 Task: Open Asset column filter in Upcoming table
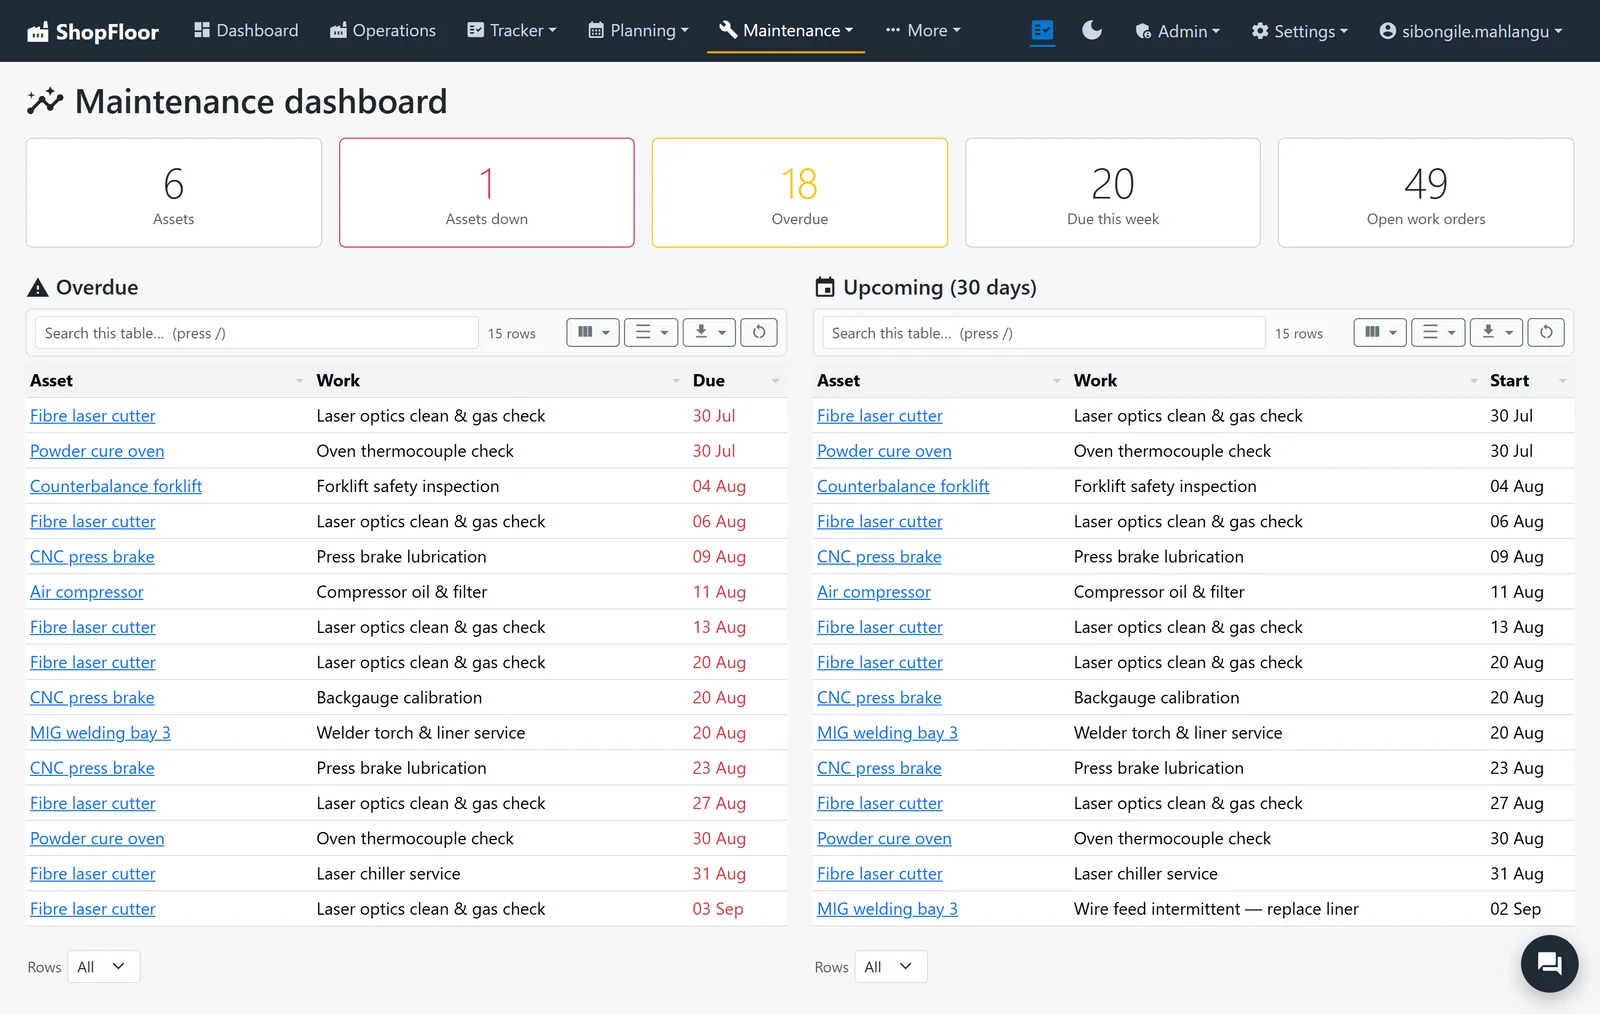pyautogui.click(x=1056, y=381)
